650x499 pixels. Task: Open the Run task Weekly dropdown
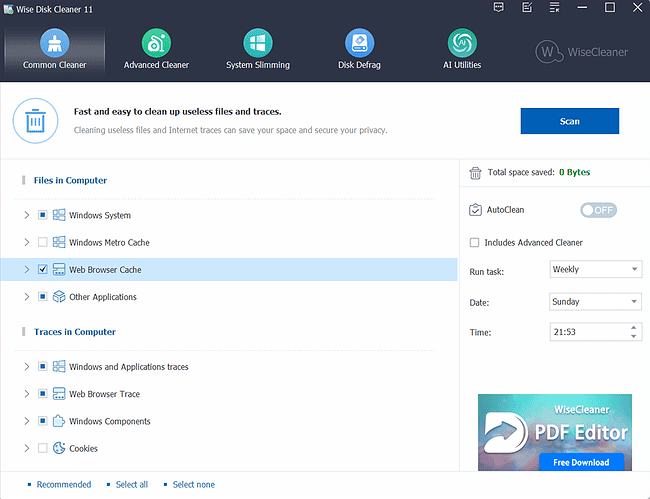coord(595,269)
